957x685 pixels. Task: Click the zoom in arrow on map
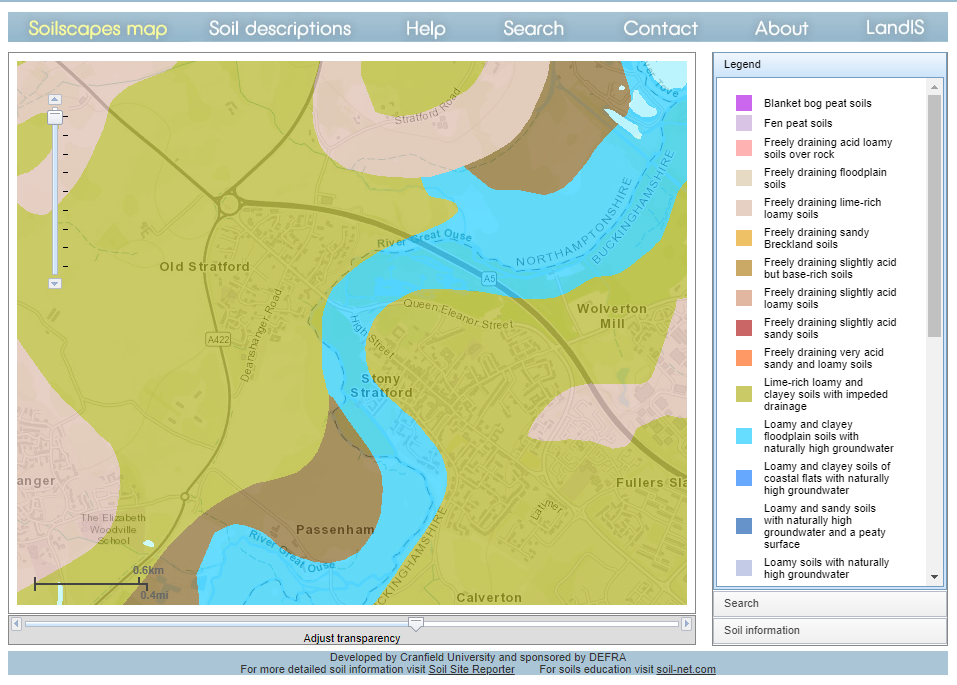tap(55, 99)
